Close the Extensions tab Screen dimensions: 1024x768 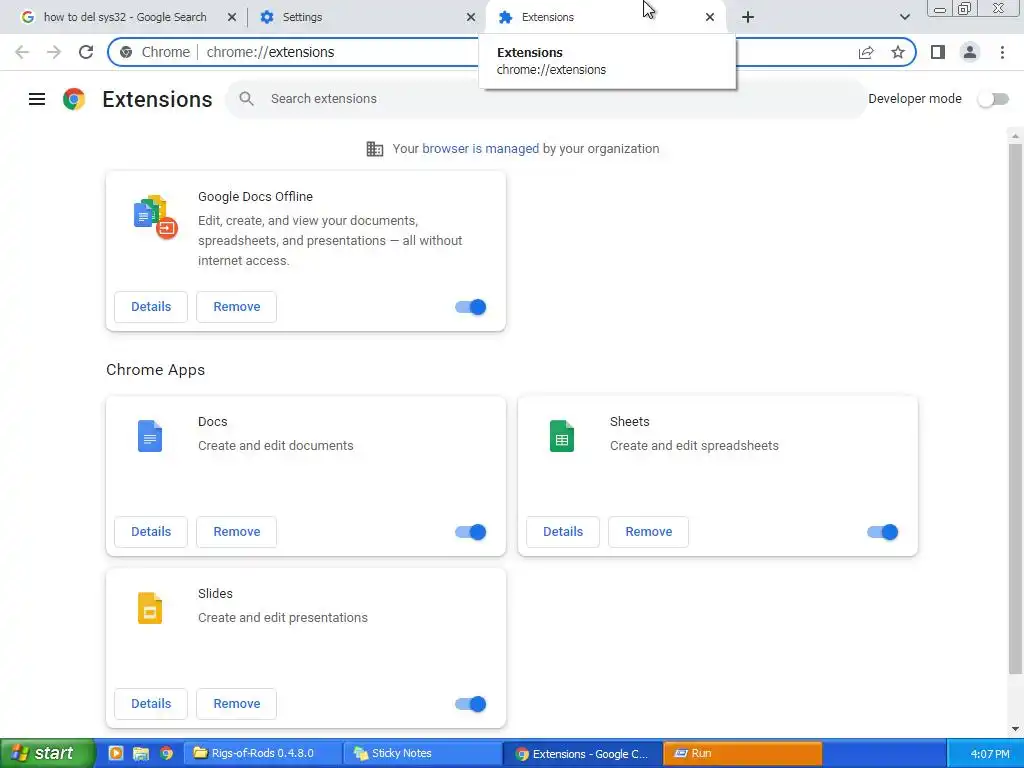710,17
